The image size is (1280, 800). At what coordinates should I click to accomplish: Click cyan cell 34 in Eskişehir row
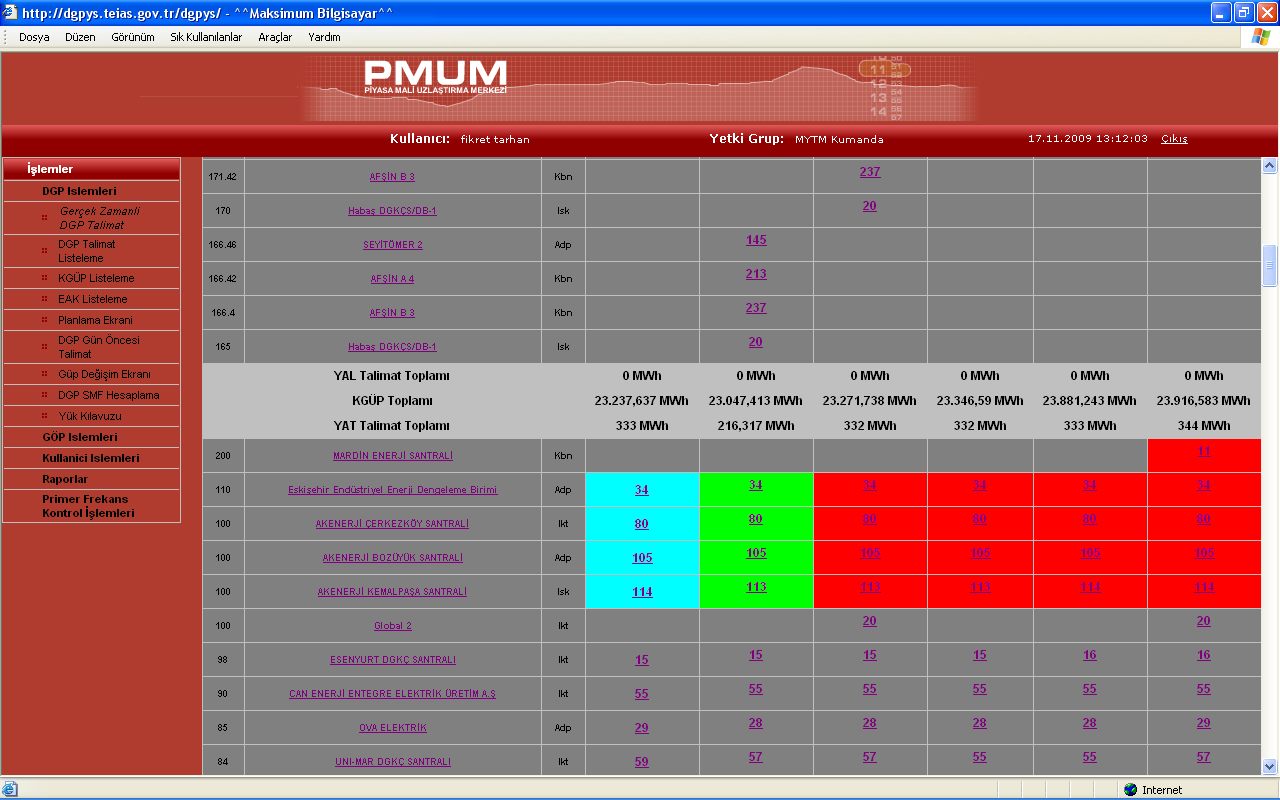tap(642, 490)
